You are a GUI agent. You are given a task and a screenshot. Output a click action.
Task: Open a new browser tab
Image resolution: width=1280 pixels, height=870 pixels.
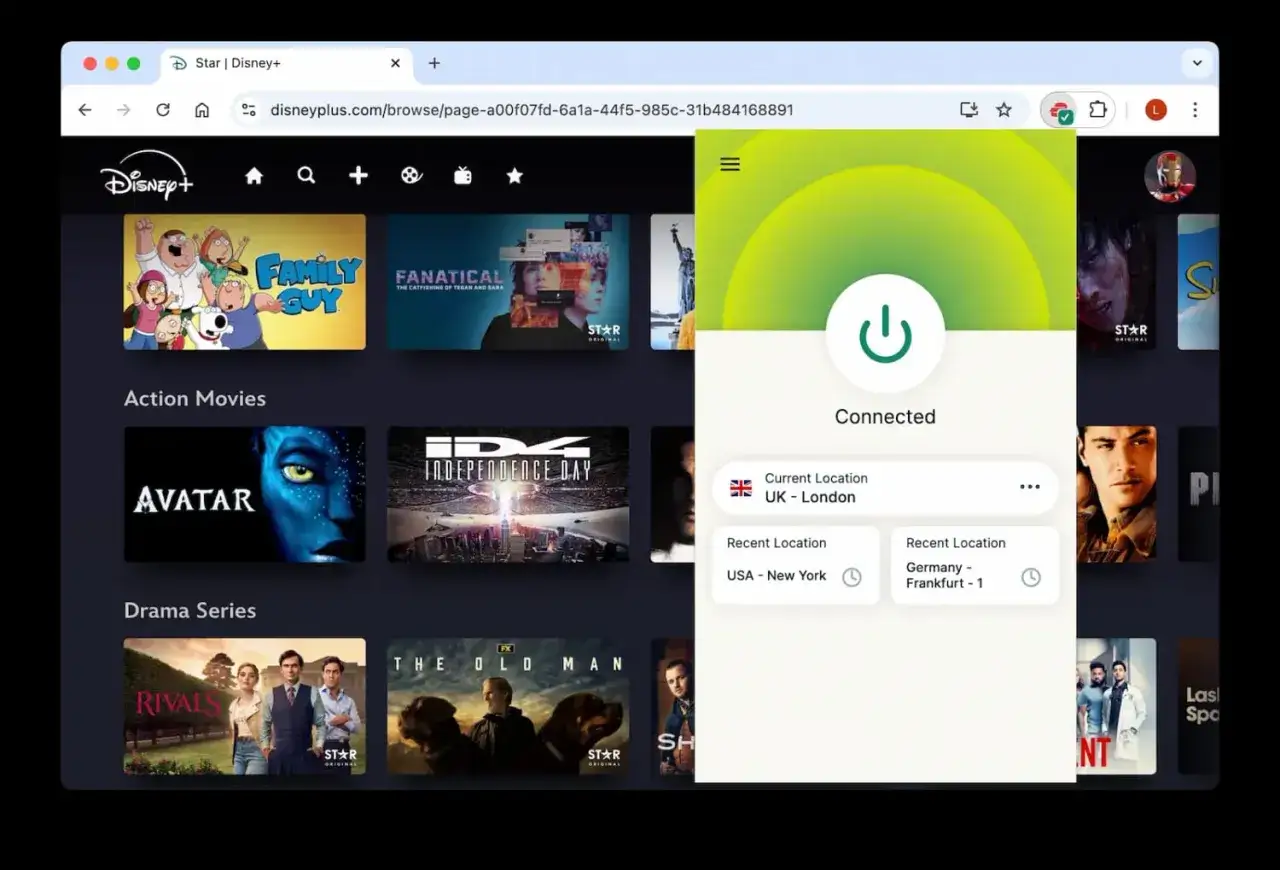pos(434,63)
